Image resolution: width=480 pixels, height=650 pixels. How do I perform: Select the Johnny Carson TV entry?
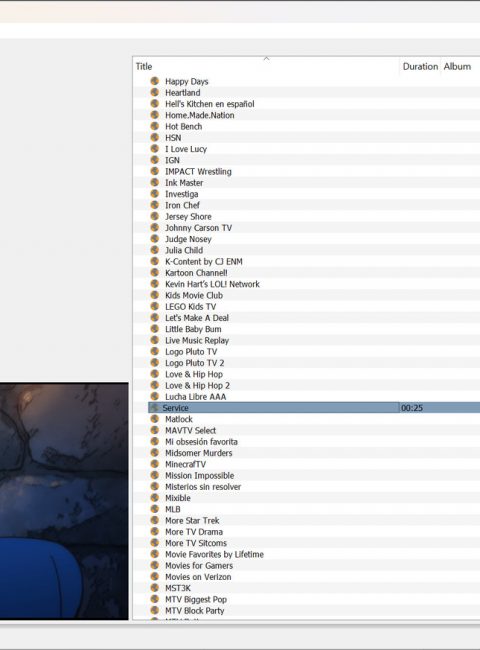[x=199, y=228]
